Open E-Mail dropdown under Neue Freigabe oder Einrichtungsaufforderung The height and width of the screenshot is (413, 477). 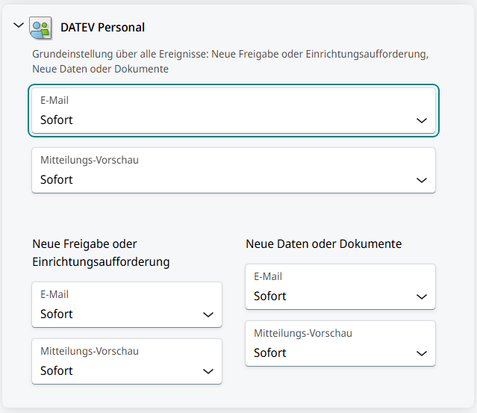point(127,305)
